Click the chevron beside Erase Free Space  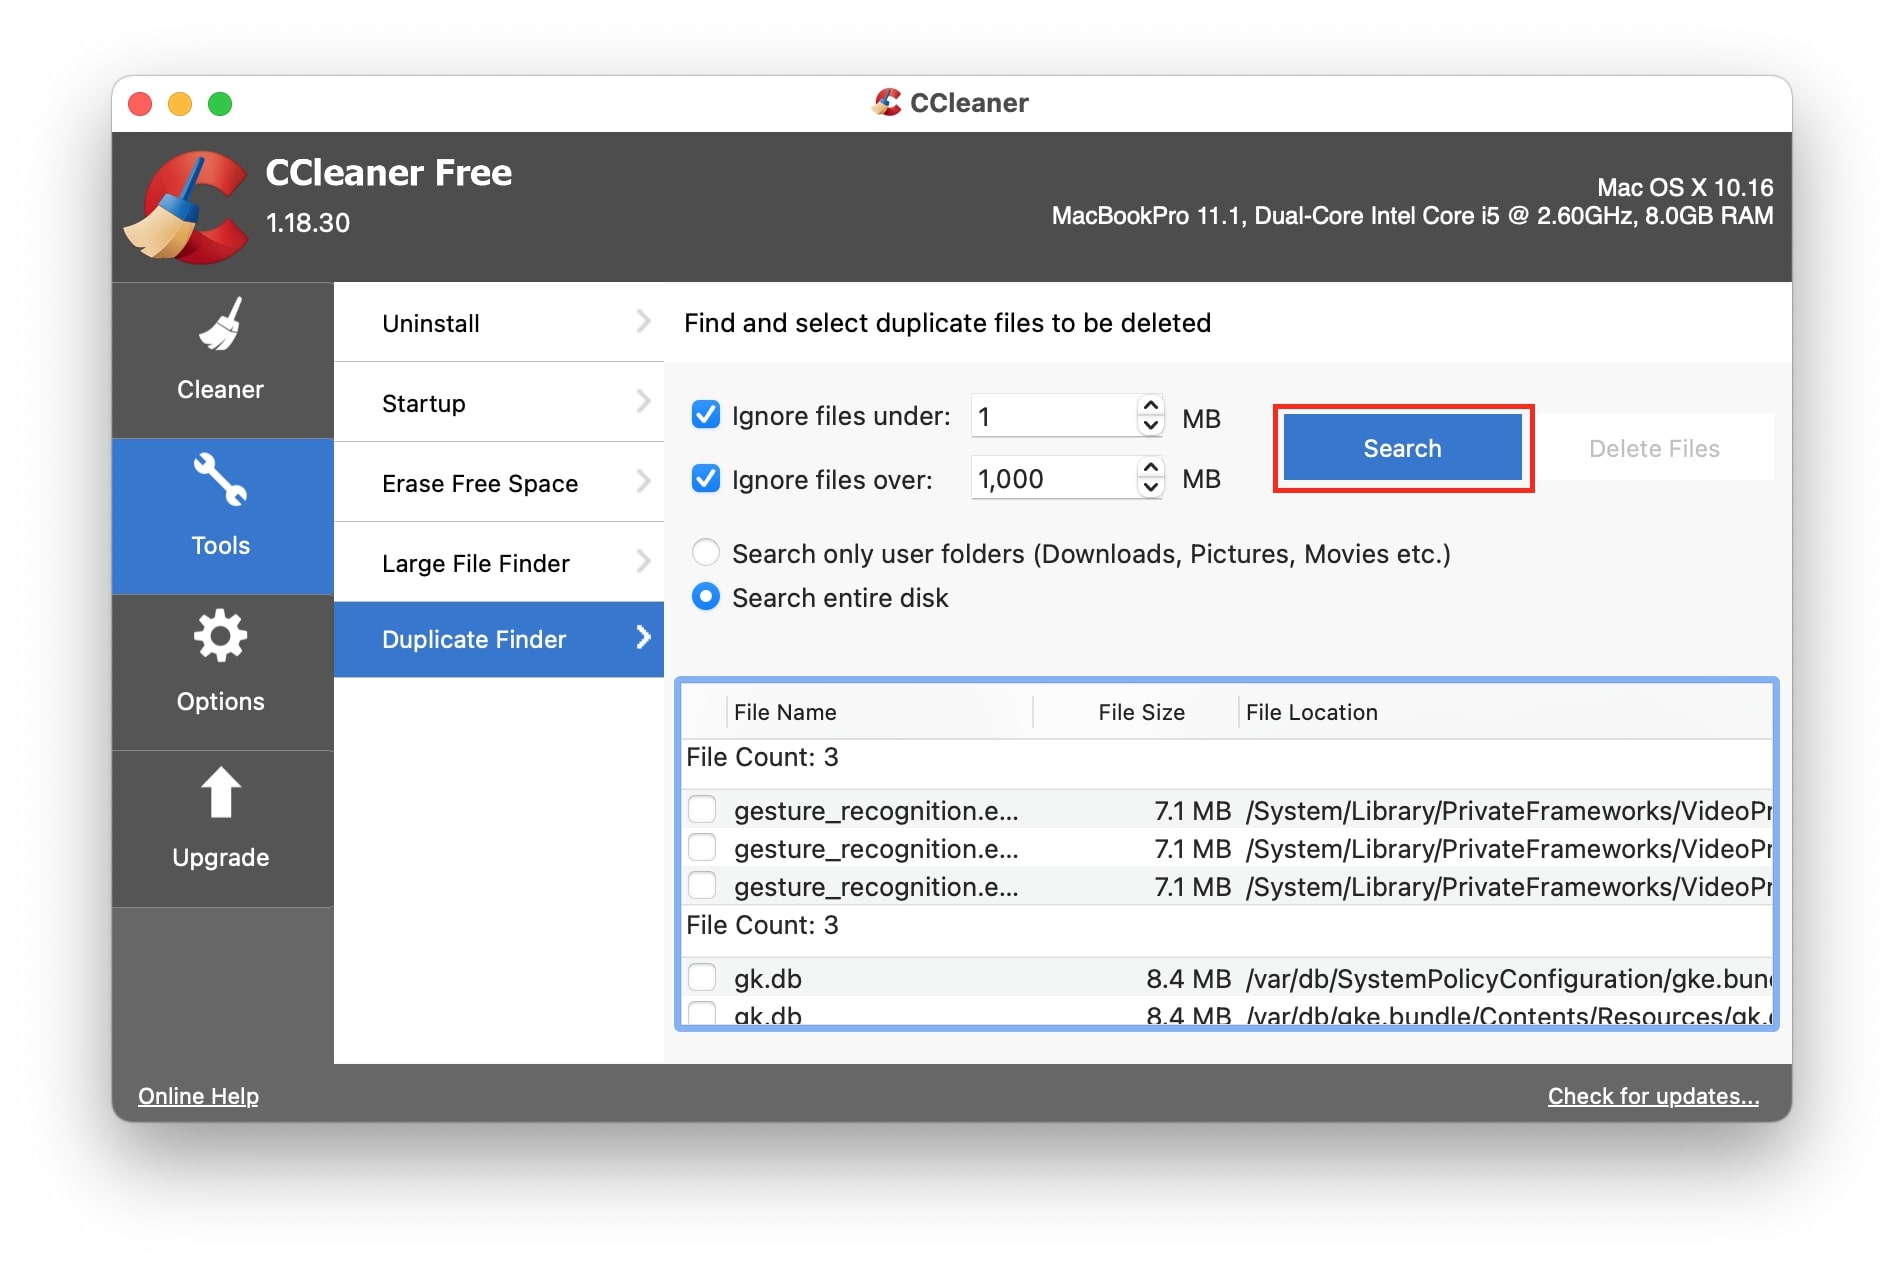(x=643, y=482)
